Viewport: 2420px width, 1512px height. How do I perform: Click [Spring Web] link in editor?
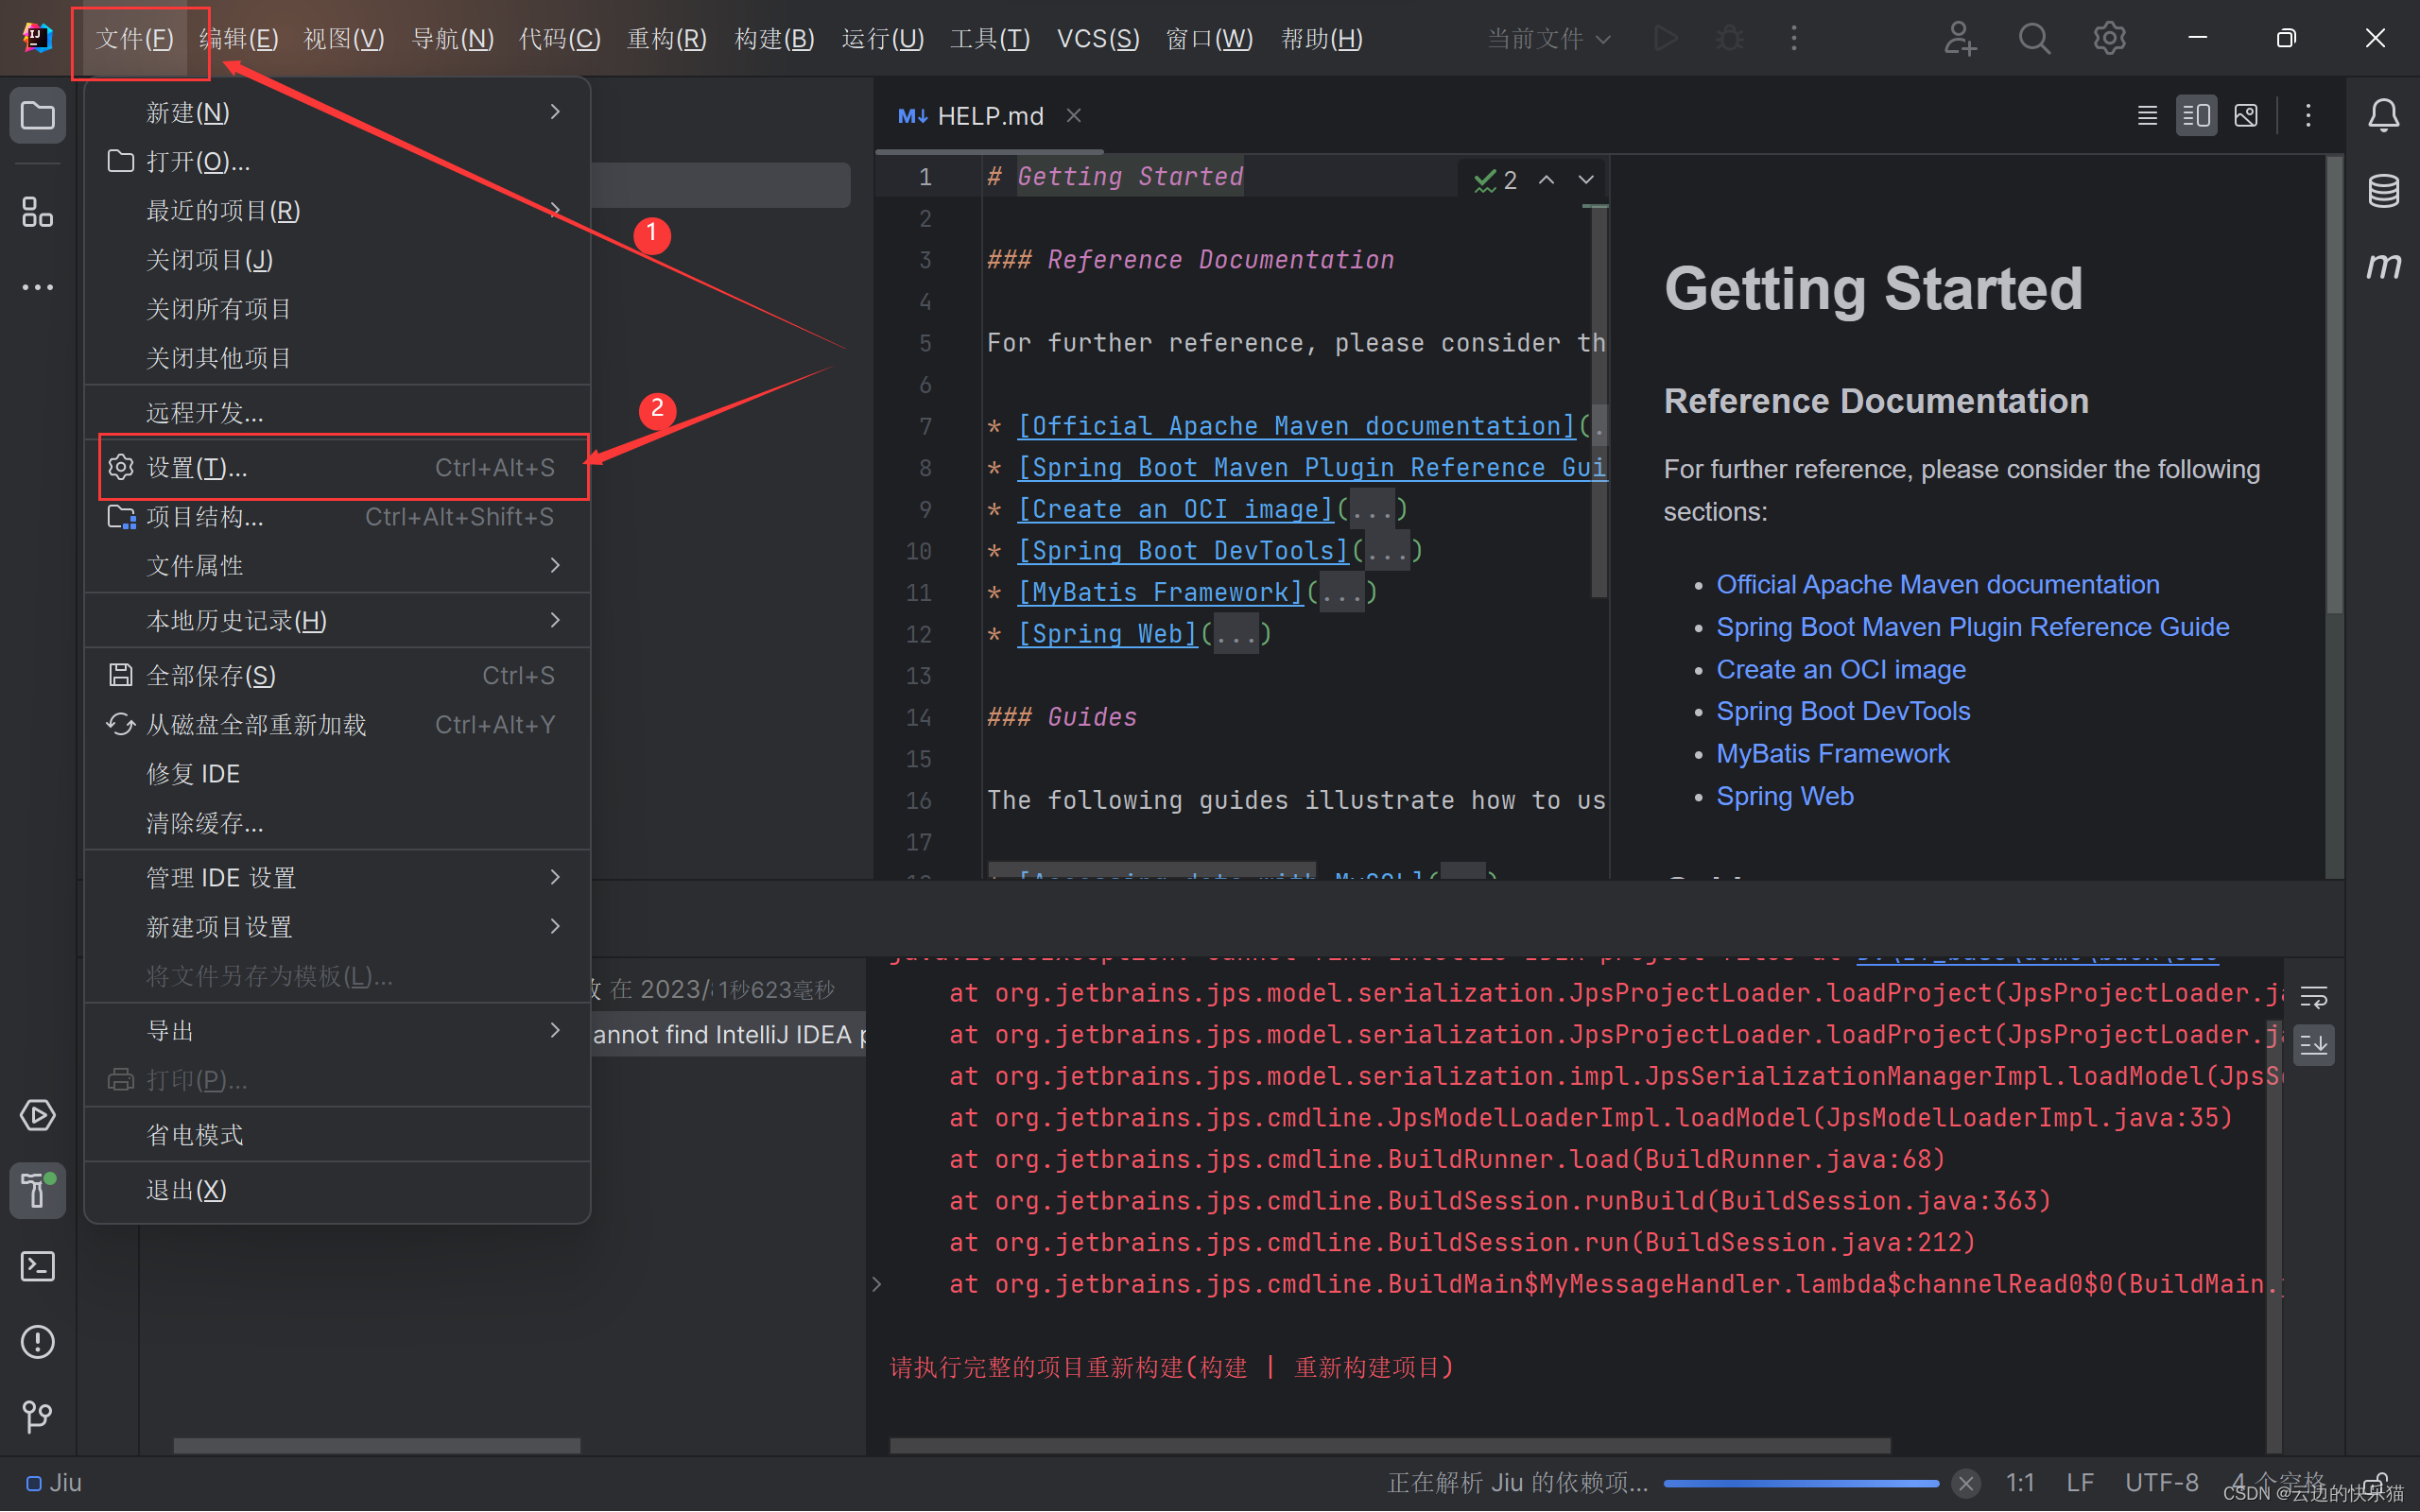coord(1107,634)
